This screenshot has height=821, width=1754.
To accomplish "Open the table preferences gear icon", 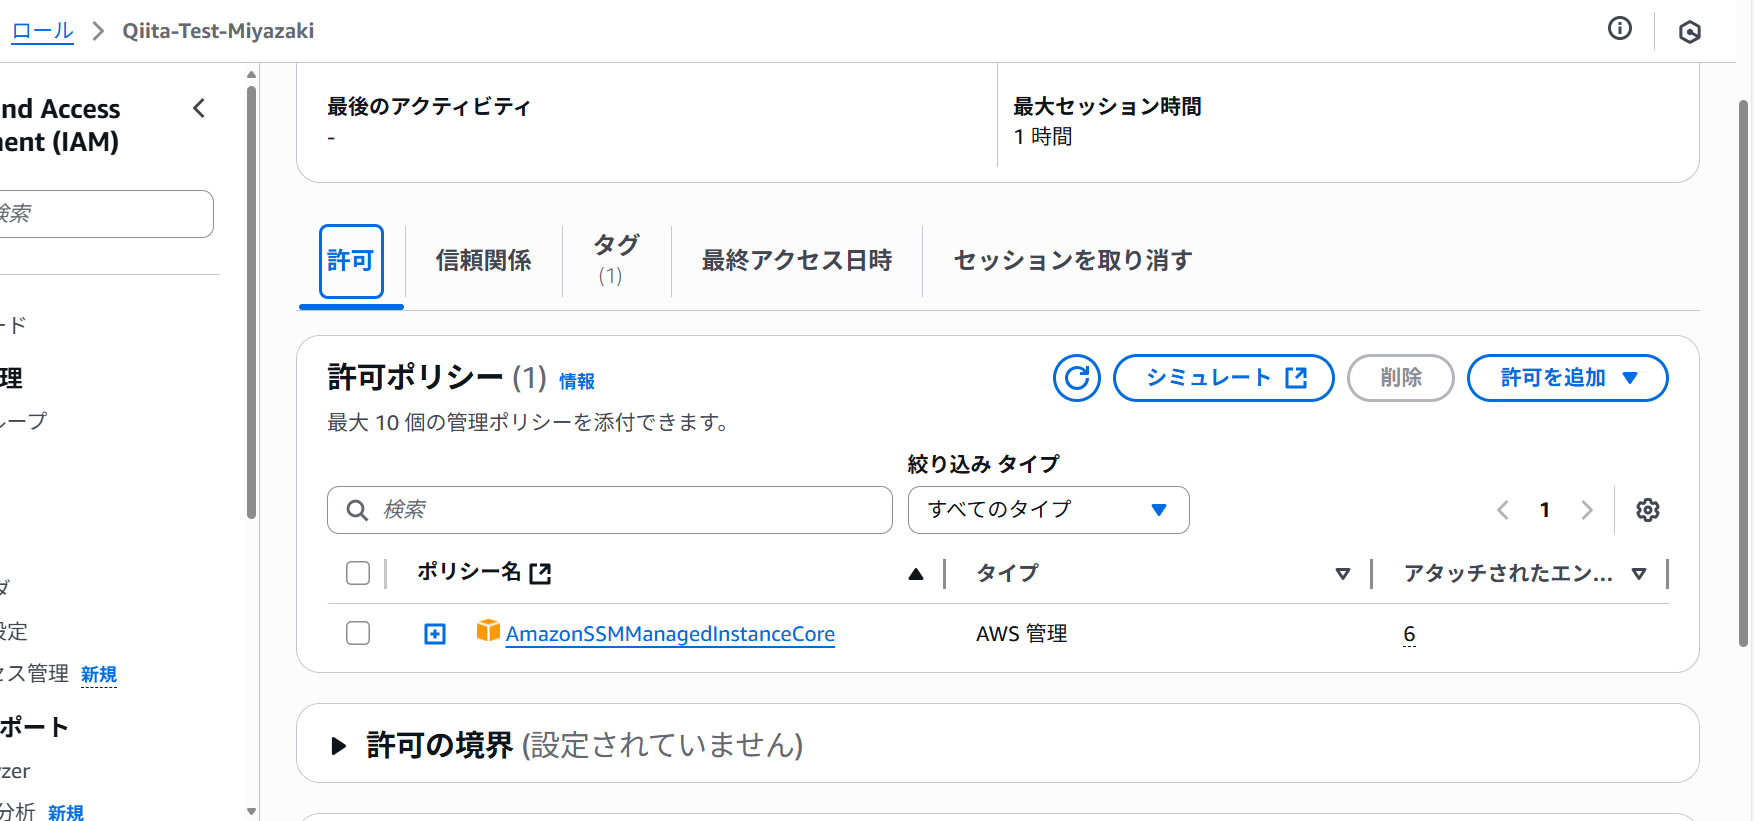I will 1648,510.
